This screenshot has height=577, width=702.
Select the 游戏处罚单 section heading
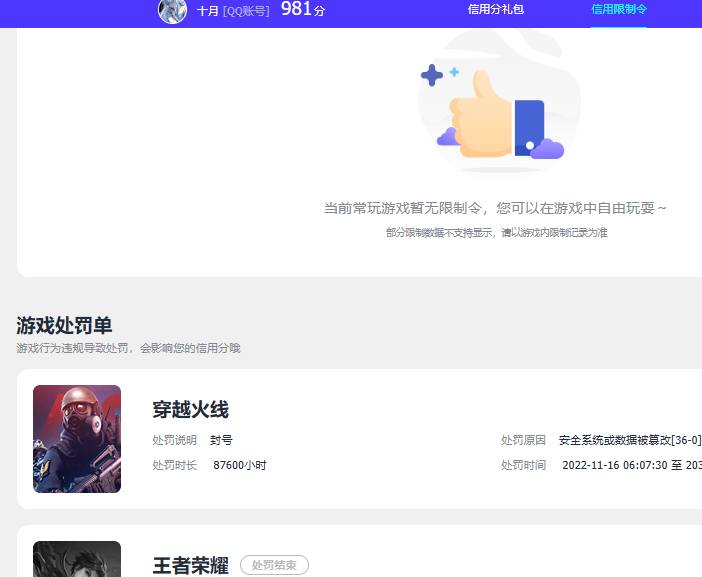pyautogui.click(x=64, y=325)
